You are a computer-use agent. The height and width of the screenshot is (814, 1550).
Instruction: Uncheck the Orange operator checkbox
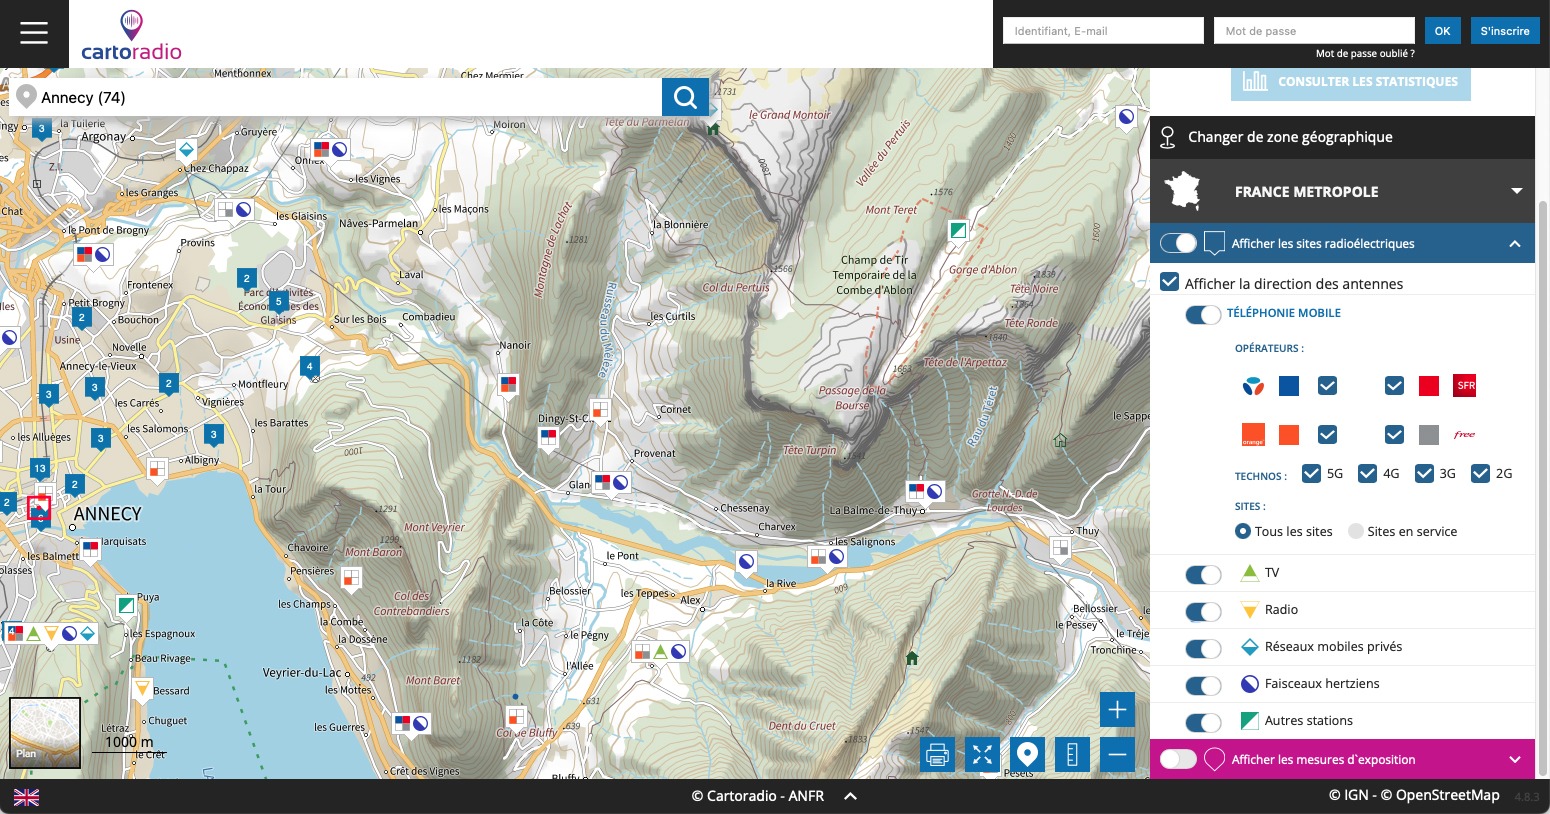tap(1327, 435)
